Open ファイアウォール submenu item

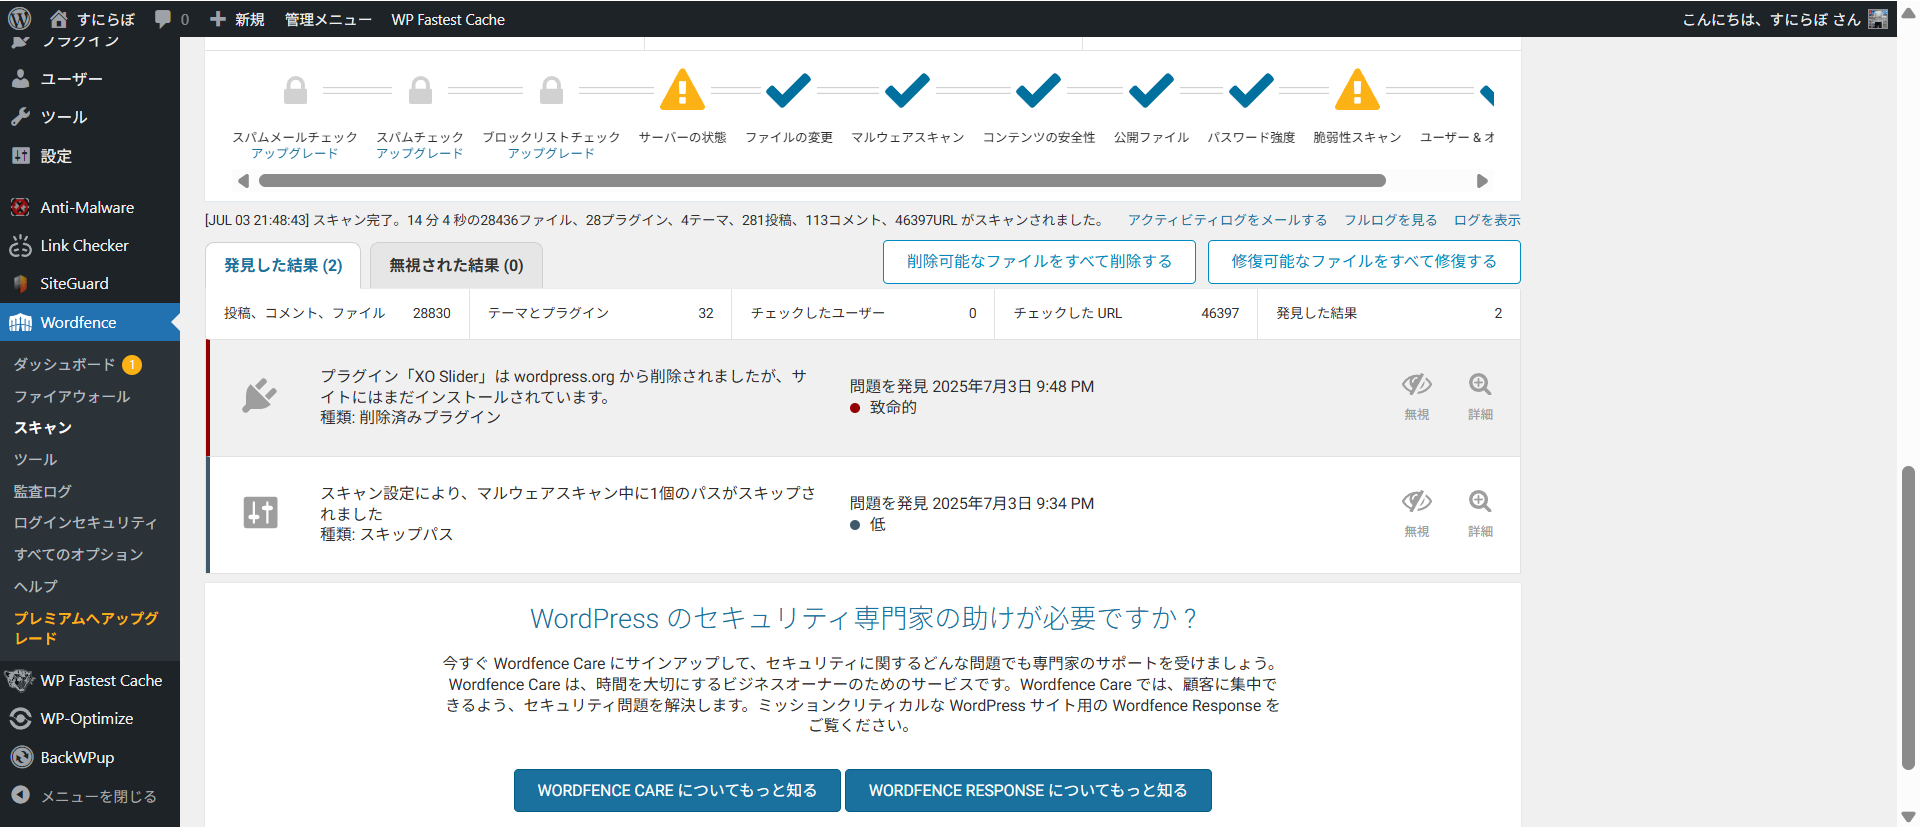(72, 396)
